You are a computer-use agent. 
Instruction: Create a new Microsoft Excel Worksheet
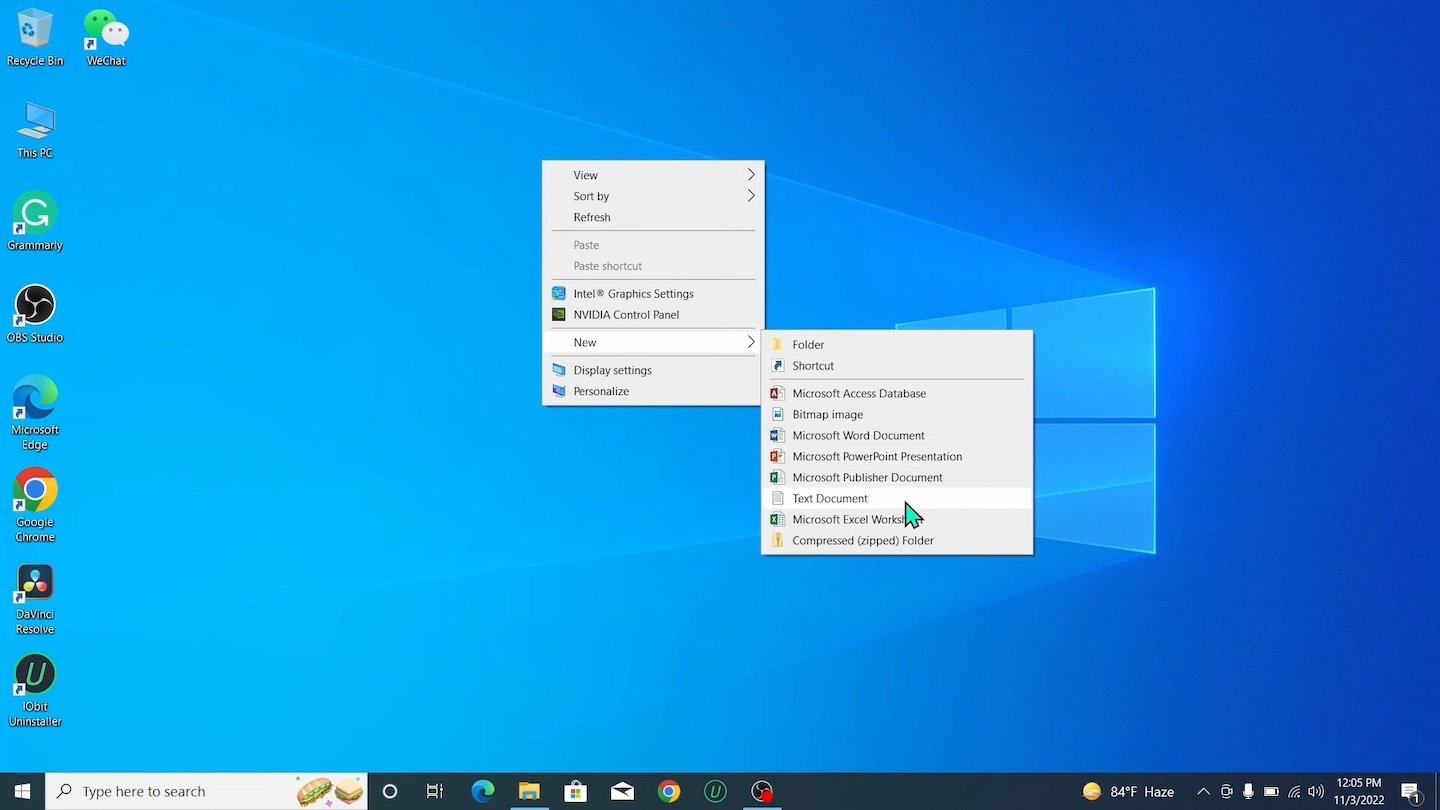(897, 519)
